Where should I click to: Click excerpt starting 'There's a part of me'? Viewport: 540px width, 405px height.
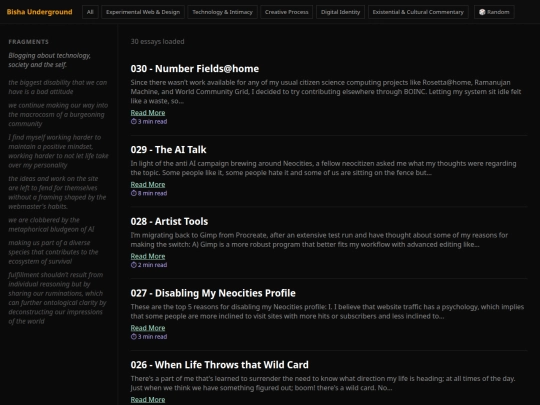tap(323, 383)
